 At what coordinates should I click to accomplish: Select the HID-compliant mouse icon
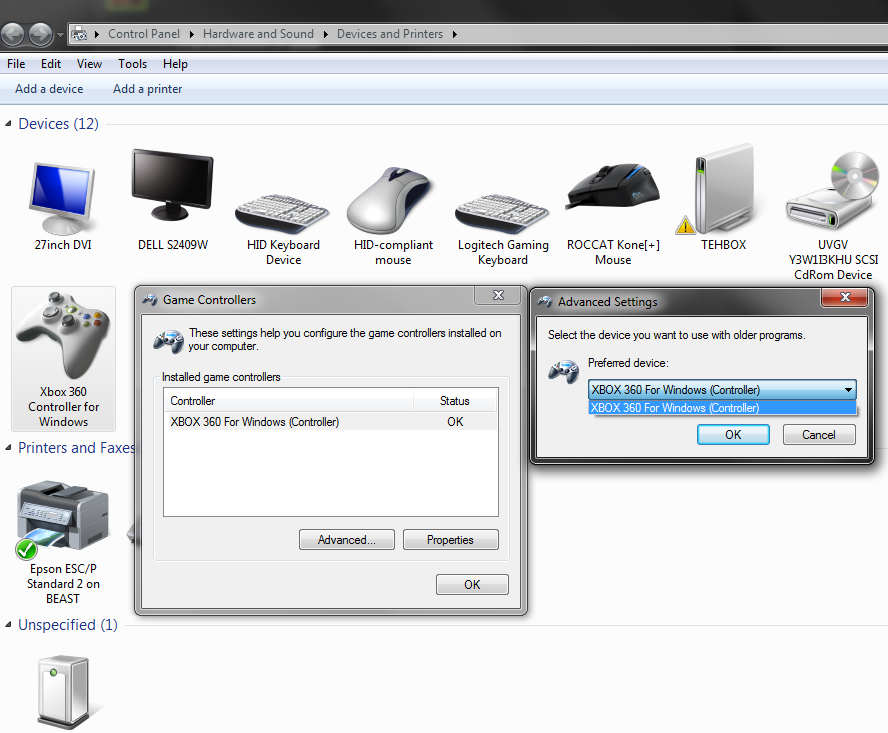coord(390,200)
